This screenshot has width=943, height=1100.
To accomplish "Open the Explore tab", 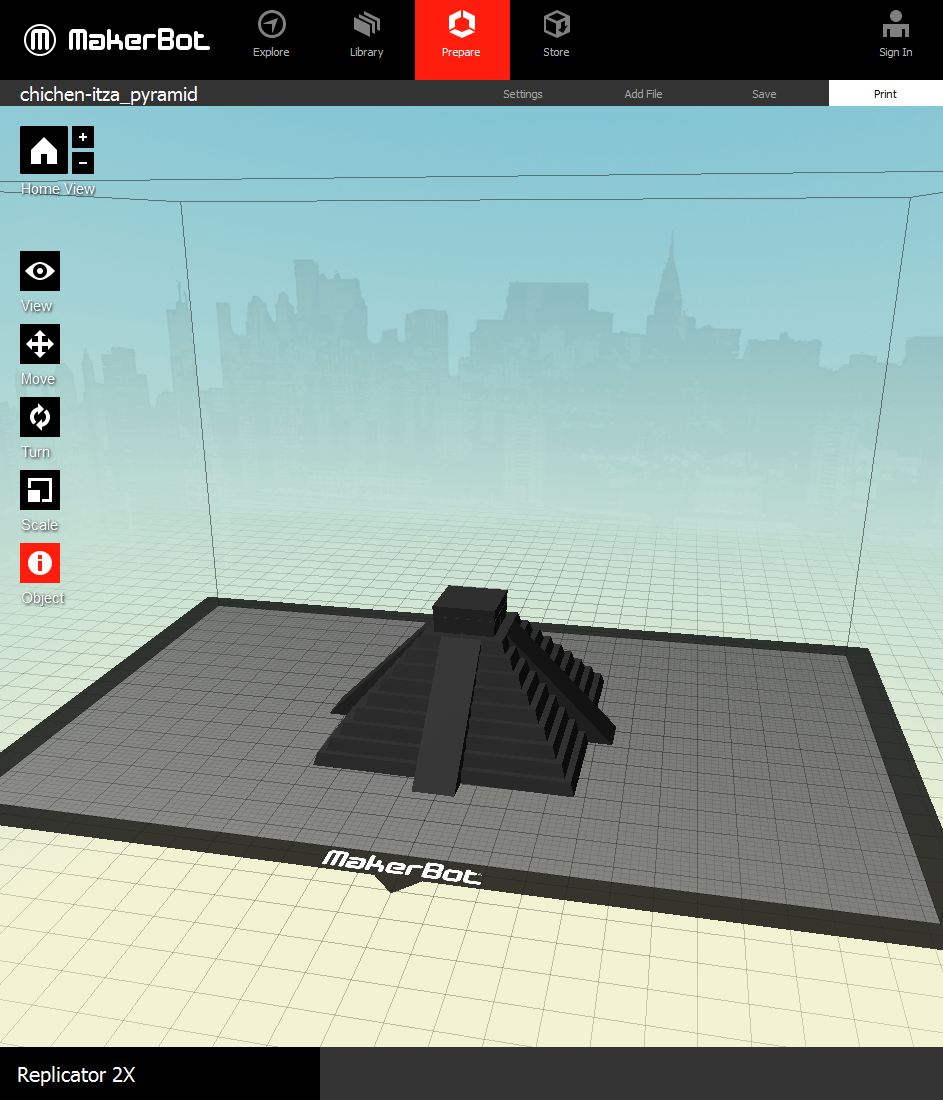I will coord(271,35).
